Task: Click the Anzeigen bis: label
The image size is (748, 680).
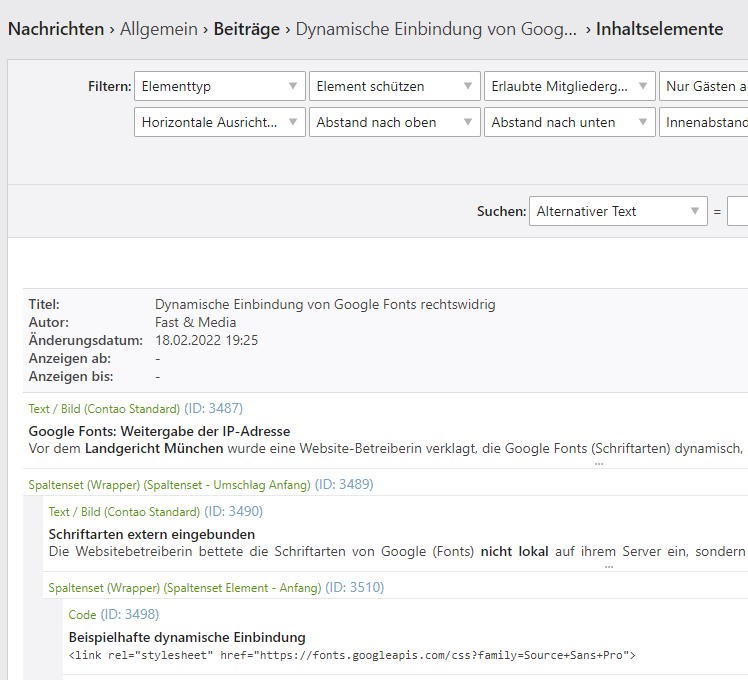Action: [71, 377]
